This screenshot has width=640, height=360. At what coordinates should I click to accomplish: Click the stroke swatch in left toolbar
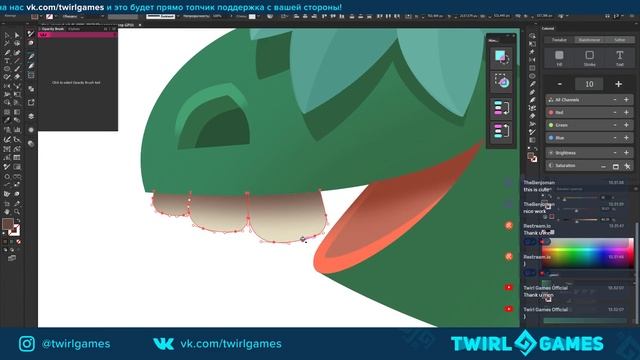(15, 231)
